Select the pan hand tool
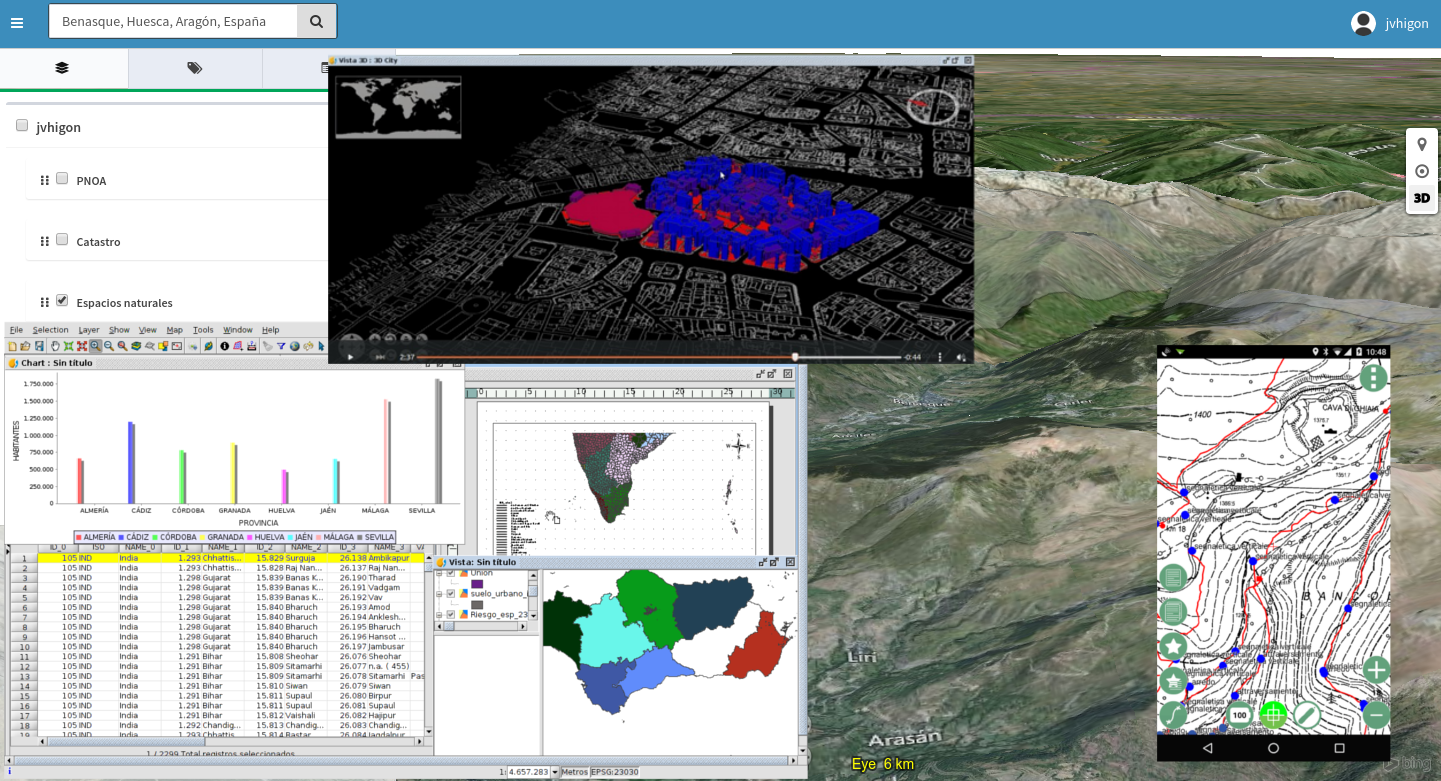Screen dimensions: 1441x781 click(55, 346)
